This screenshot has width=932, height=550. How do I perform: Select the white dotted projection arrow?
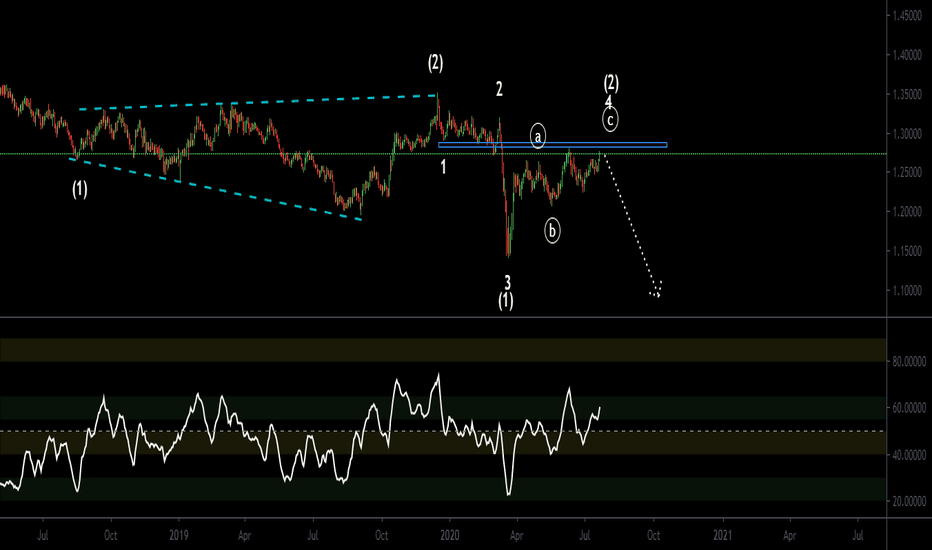[632, 225]
